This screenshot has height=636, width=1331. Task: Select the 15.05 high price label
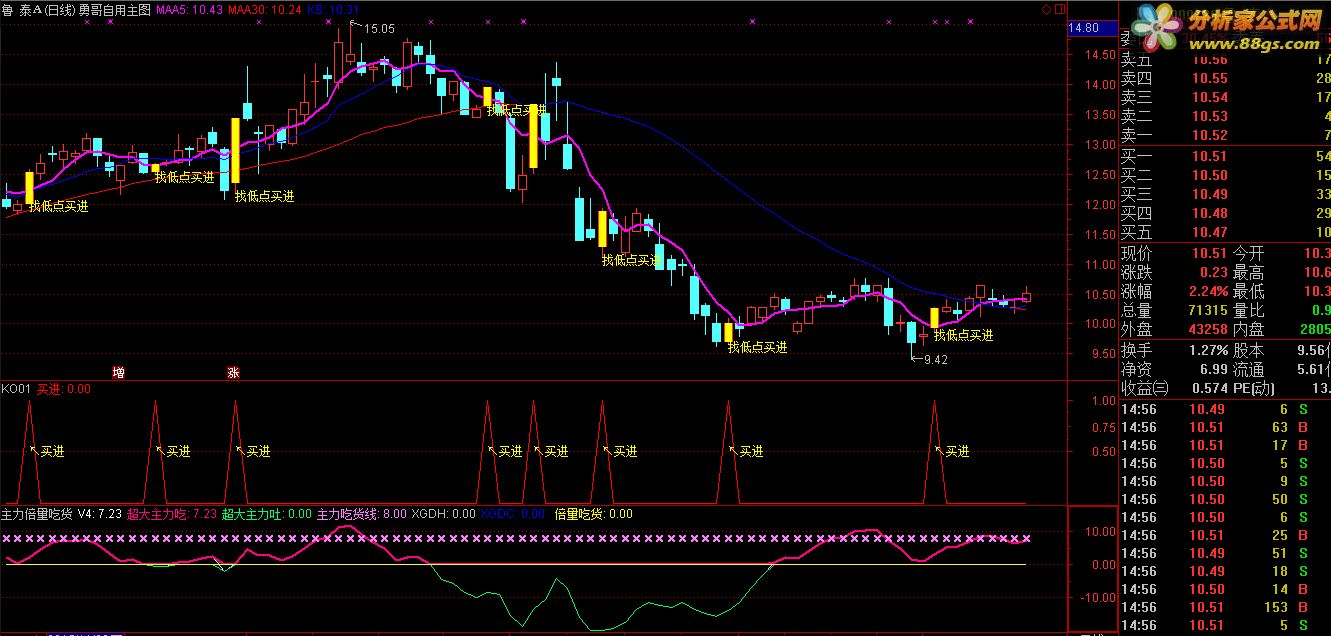click(379, 29)
